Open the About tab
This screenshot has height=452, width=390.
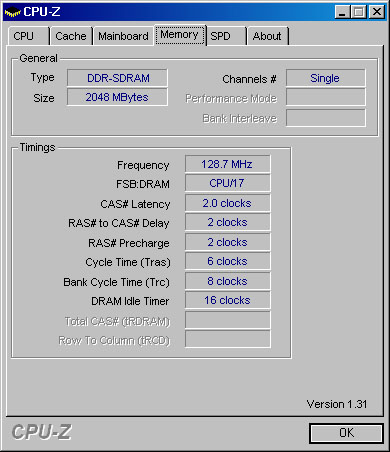click(268, 36)
